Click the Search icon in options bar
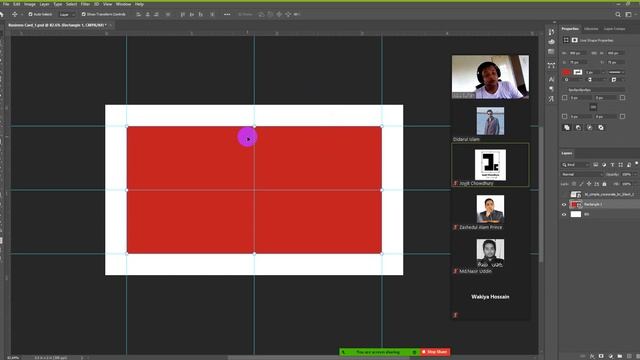 pyautogui.click(x=618, y=14)
